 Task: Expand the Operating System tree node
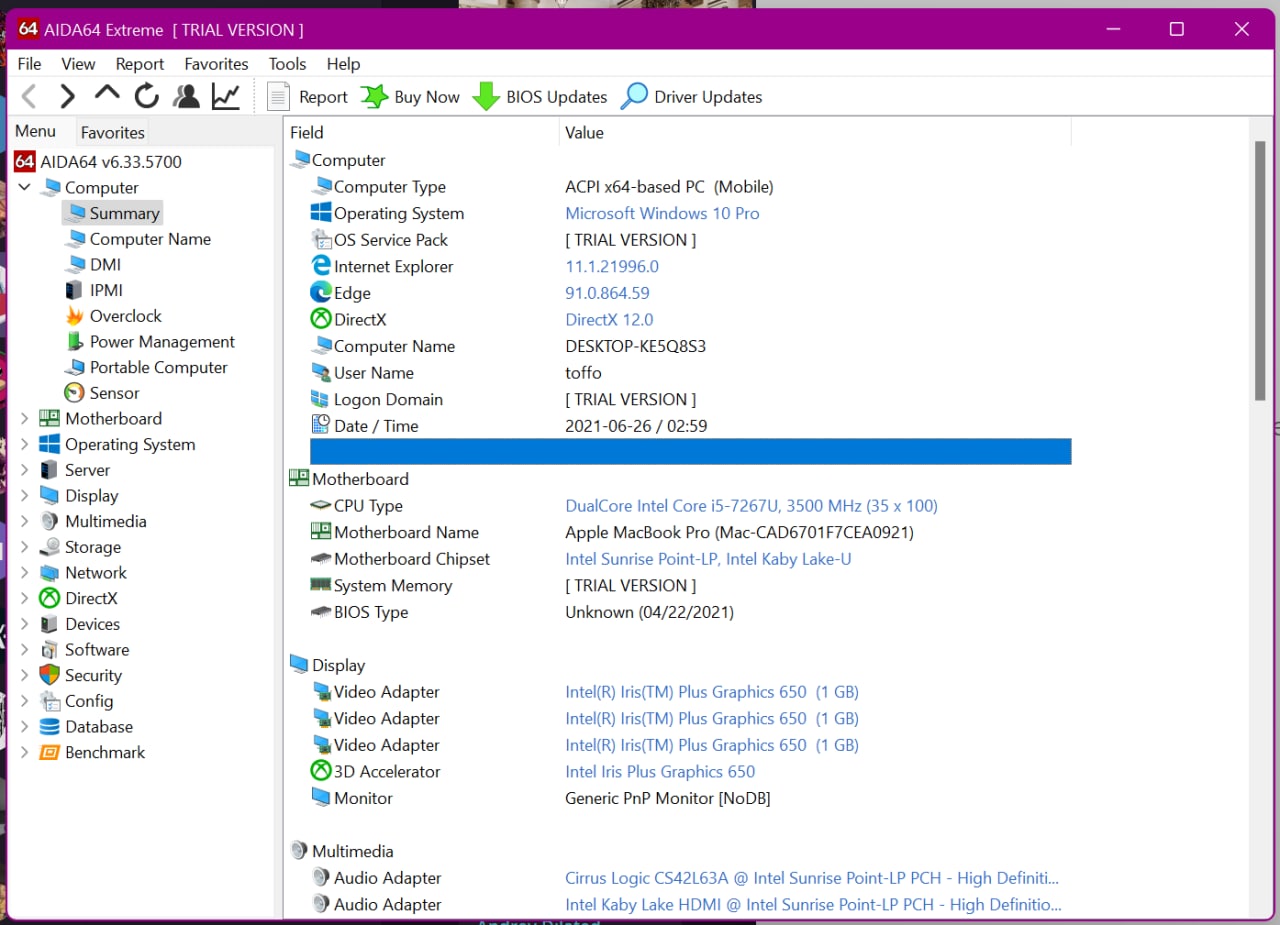coord(24,445)
